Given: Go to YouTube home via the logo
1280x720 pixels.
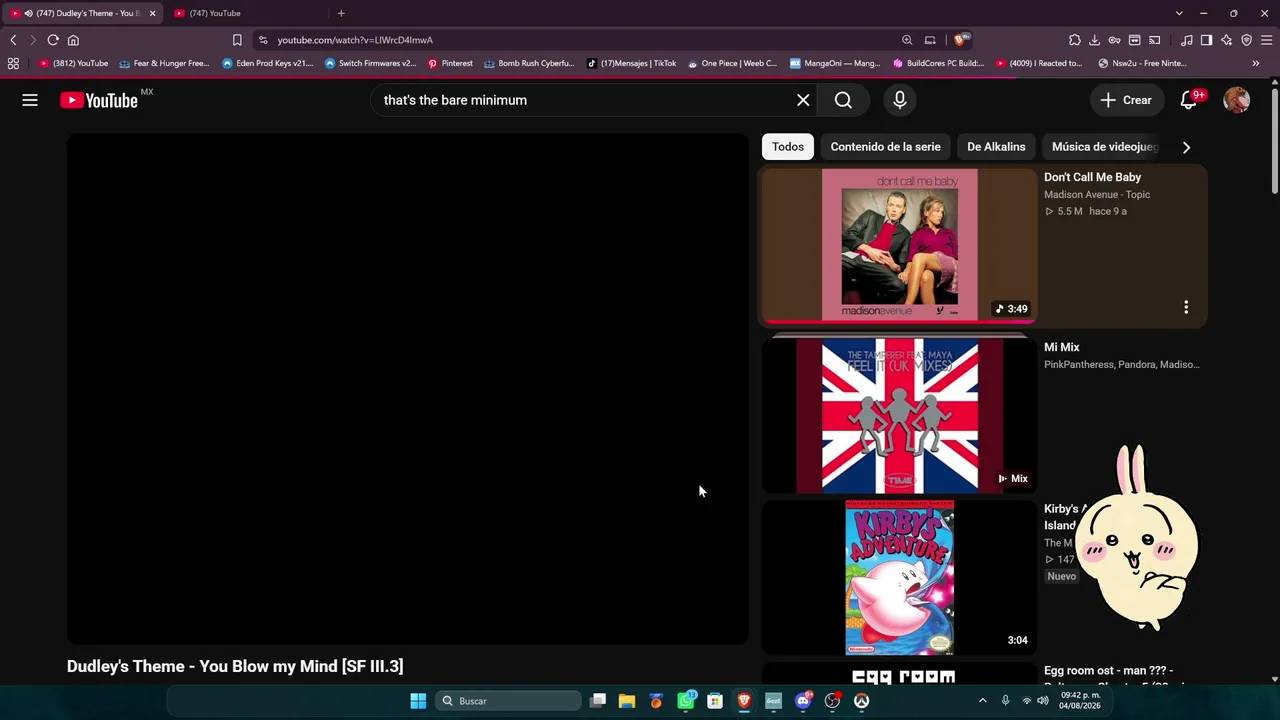Looking at the screenshot, I should pos(98,100).
